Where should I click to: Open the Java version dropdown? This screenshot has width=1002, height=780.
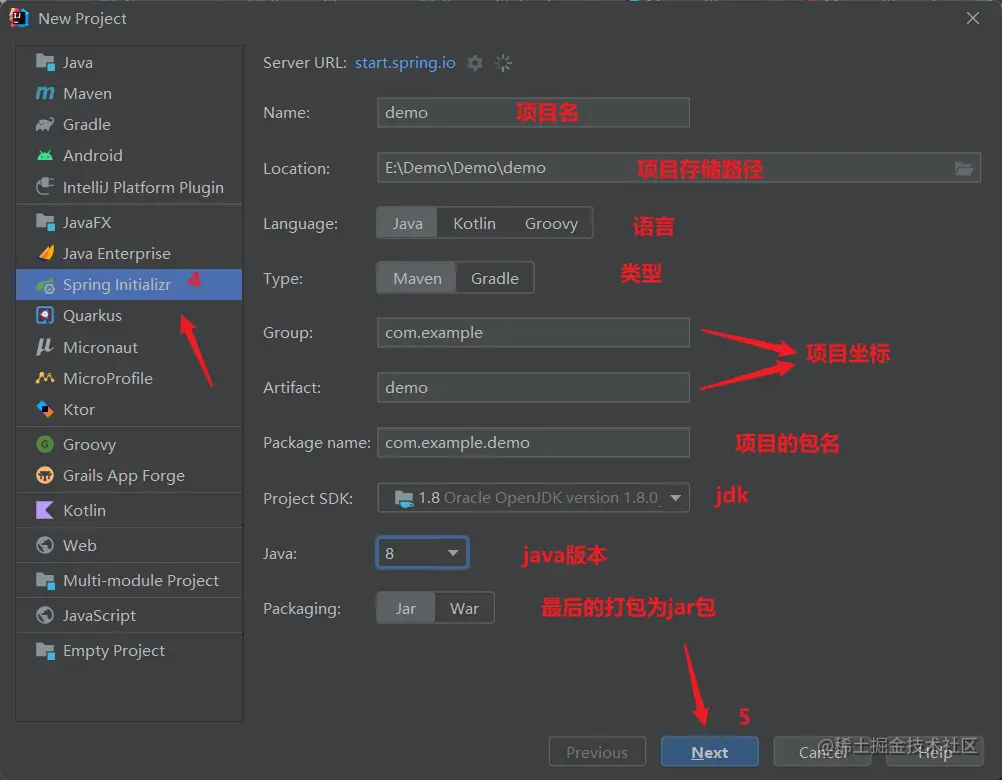tap(422, 553)
